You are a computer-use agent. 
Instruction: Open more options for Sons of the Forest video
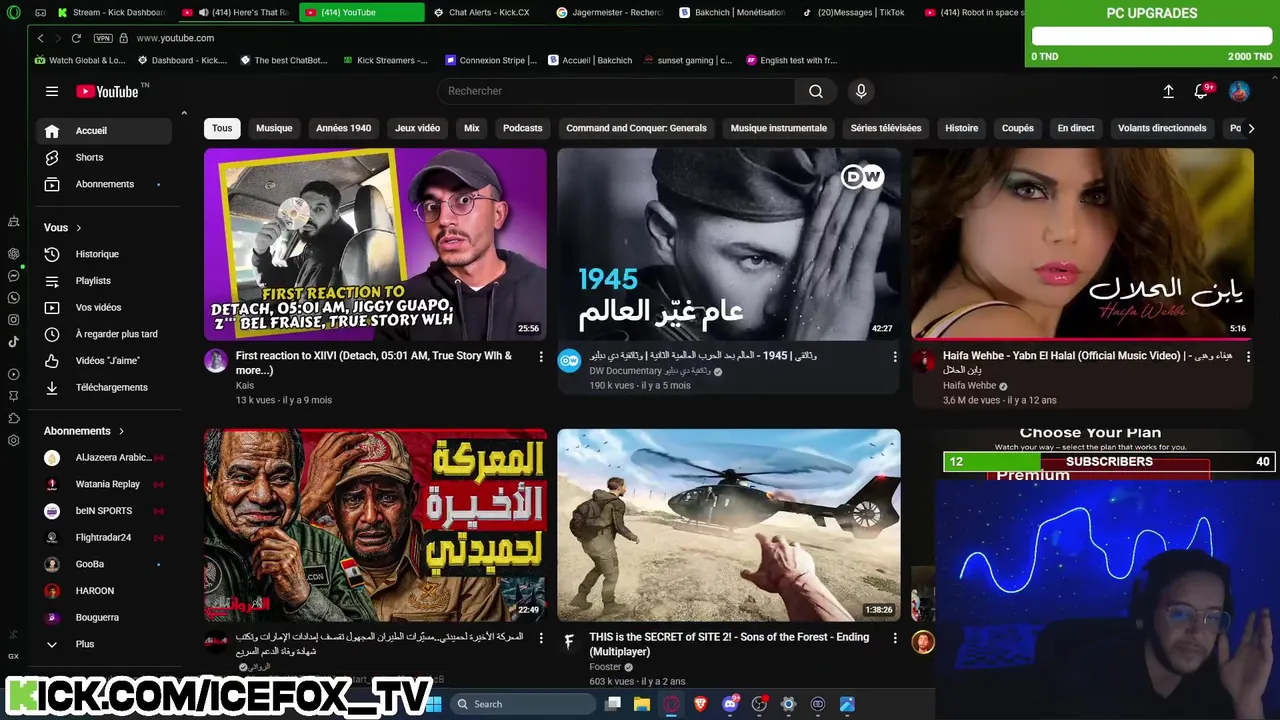click(894, 638)
